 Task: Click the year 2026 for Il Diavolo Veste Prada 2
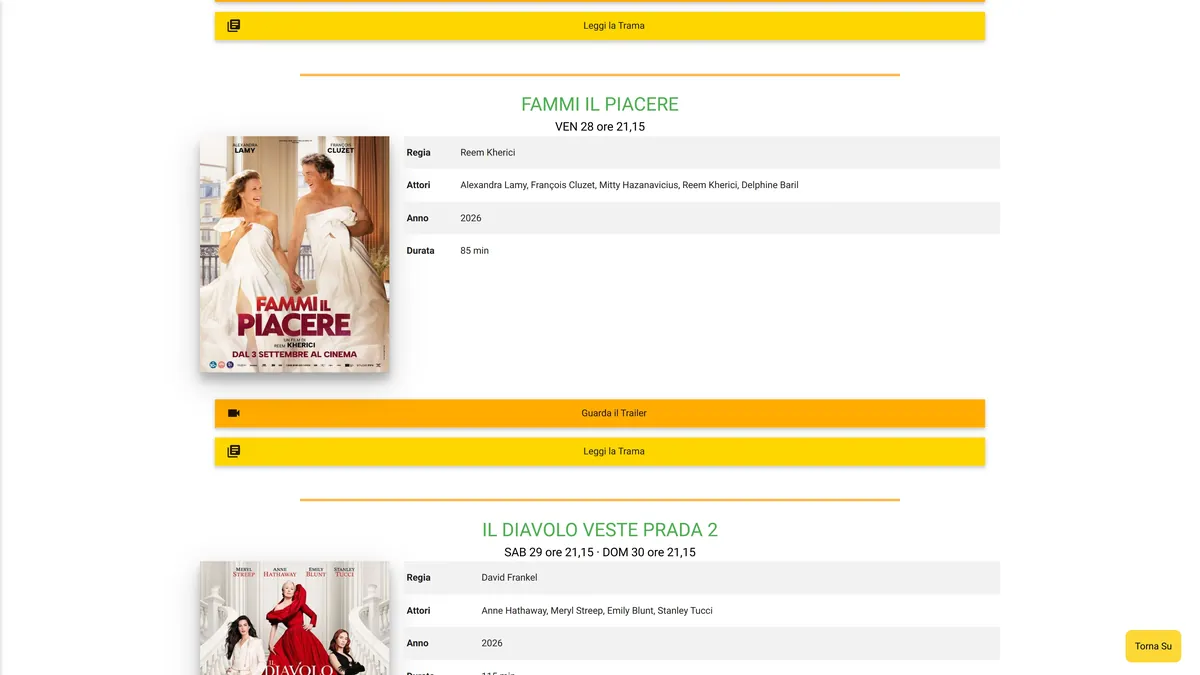[x=493, y=644]
